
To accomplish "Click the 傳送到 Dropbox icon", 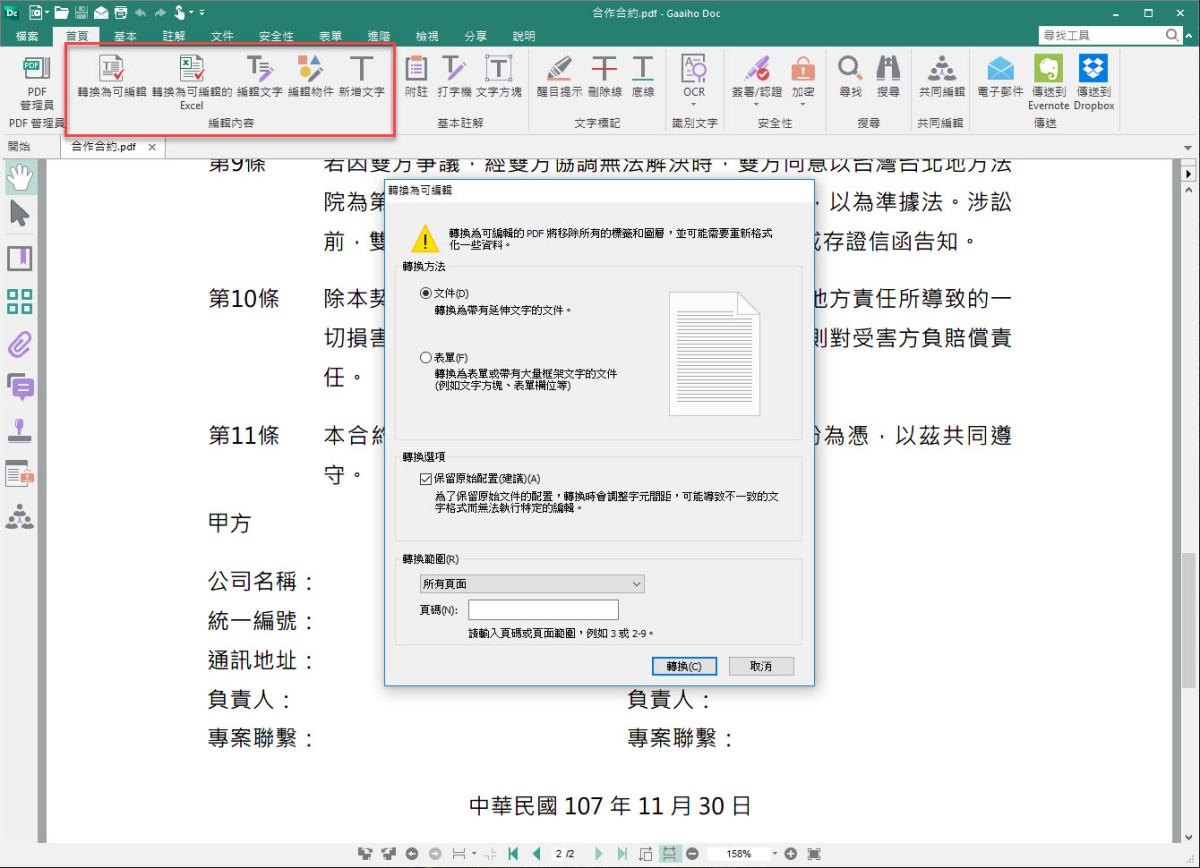I will point(1093,71).
